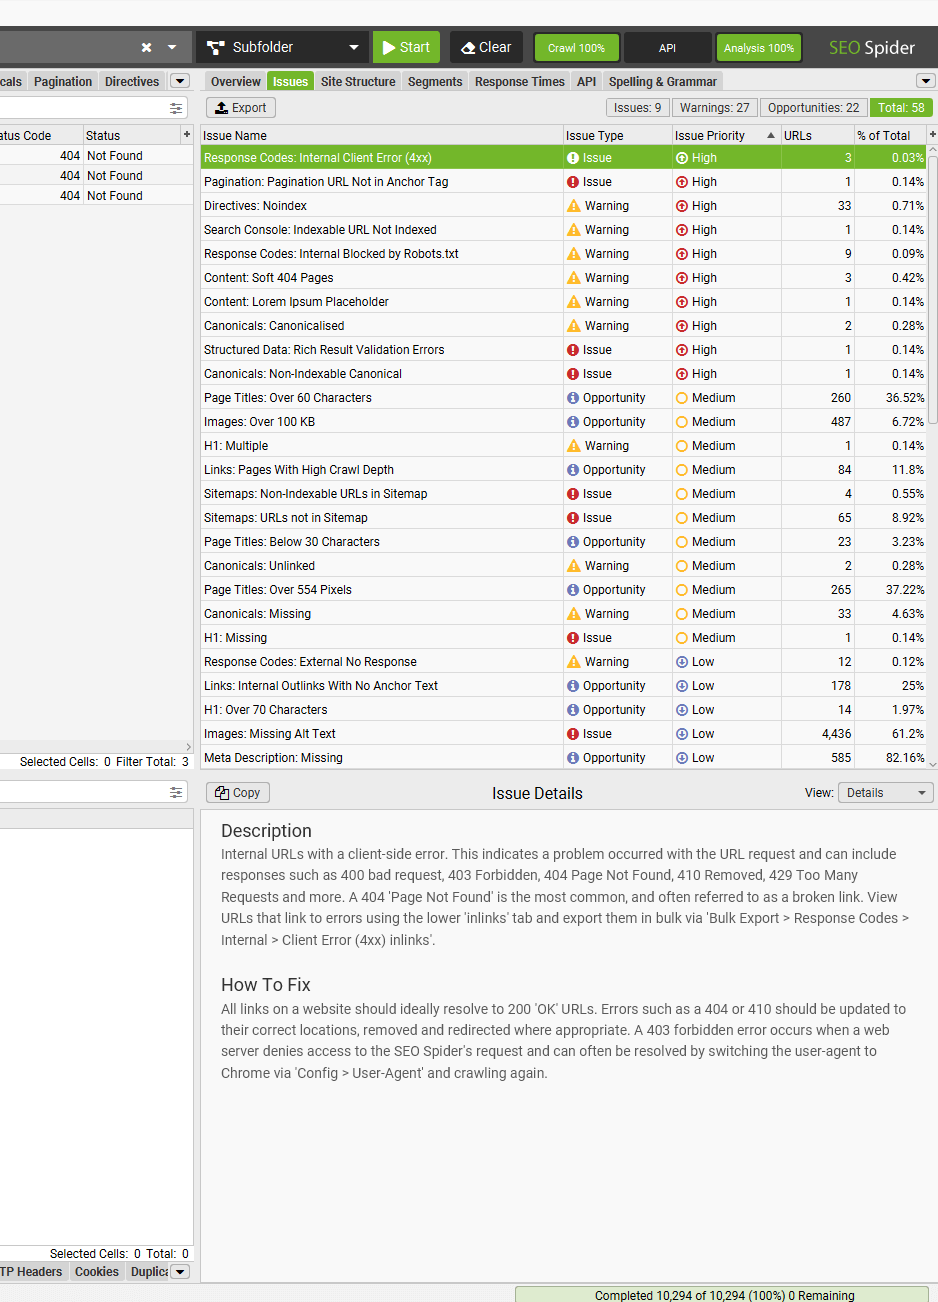Add a column with the plus icon
Screen dimensions: 938x1302
click(185, 134)
